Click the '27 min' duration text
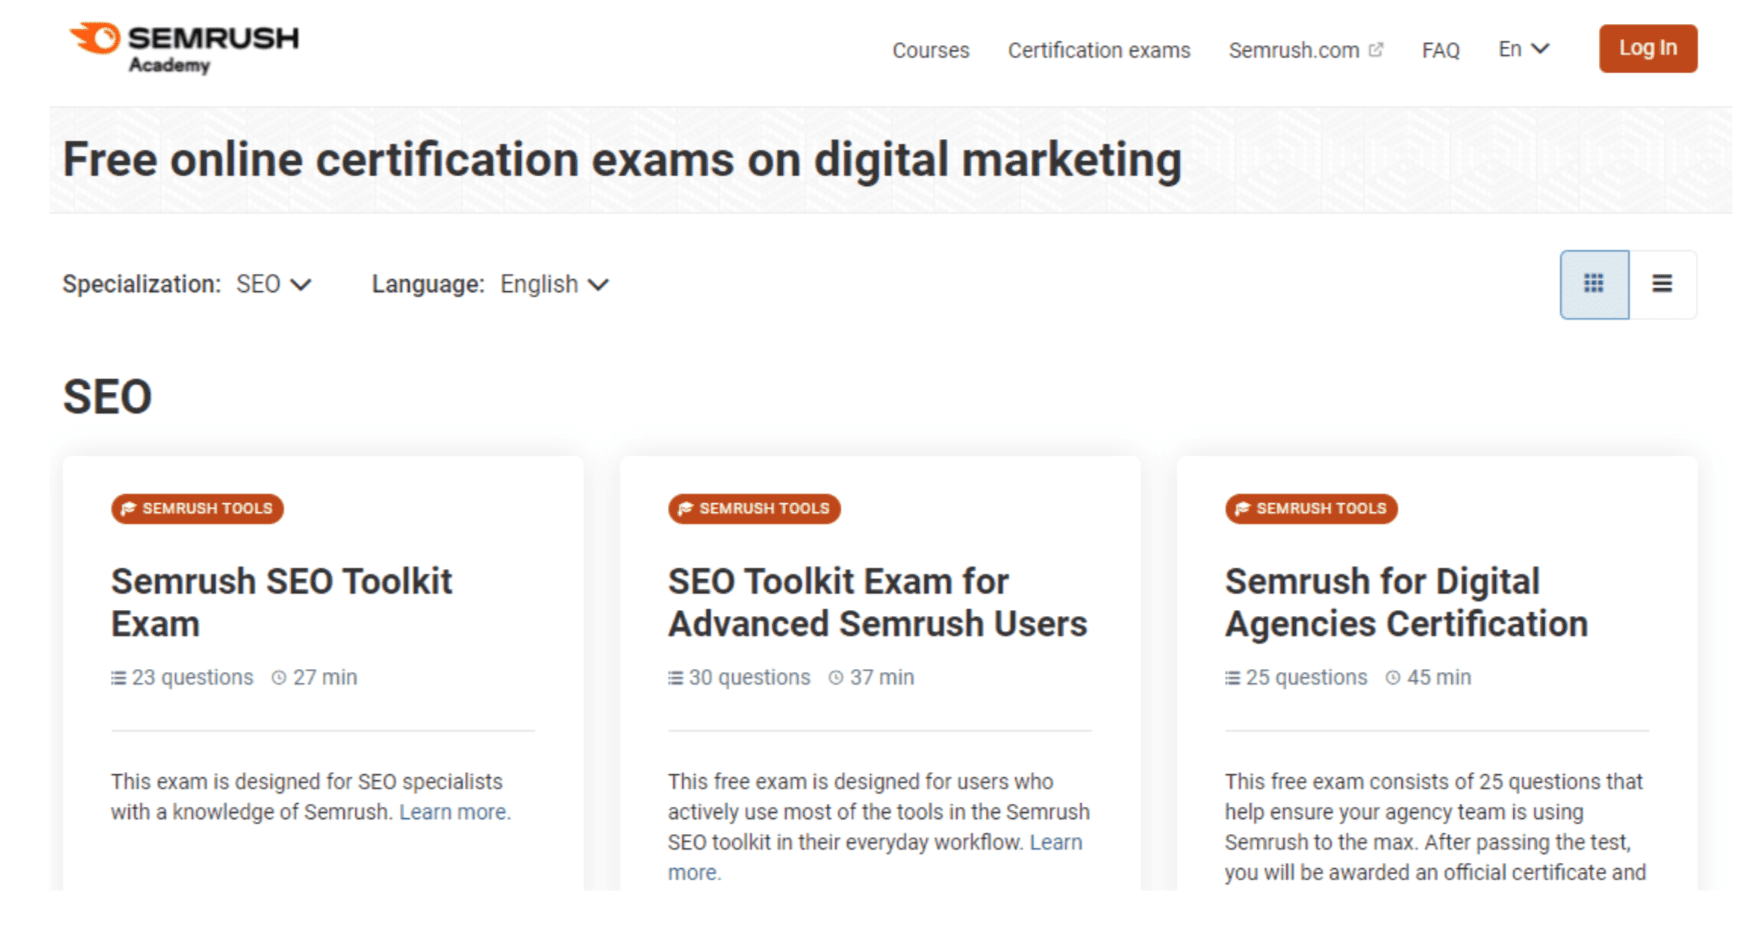The width and height of the screenshot is (1755, 940). tap(325, 677)
